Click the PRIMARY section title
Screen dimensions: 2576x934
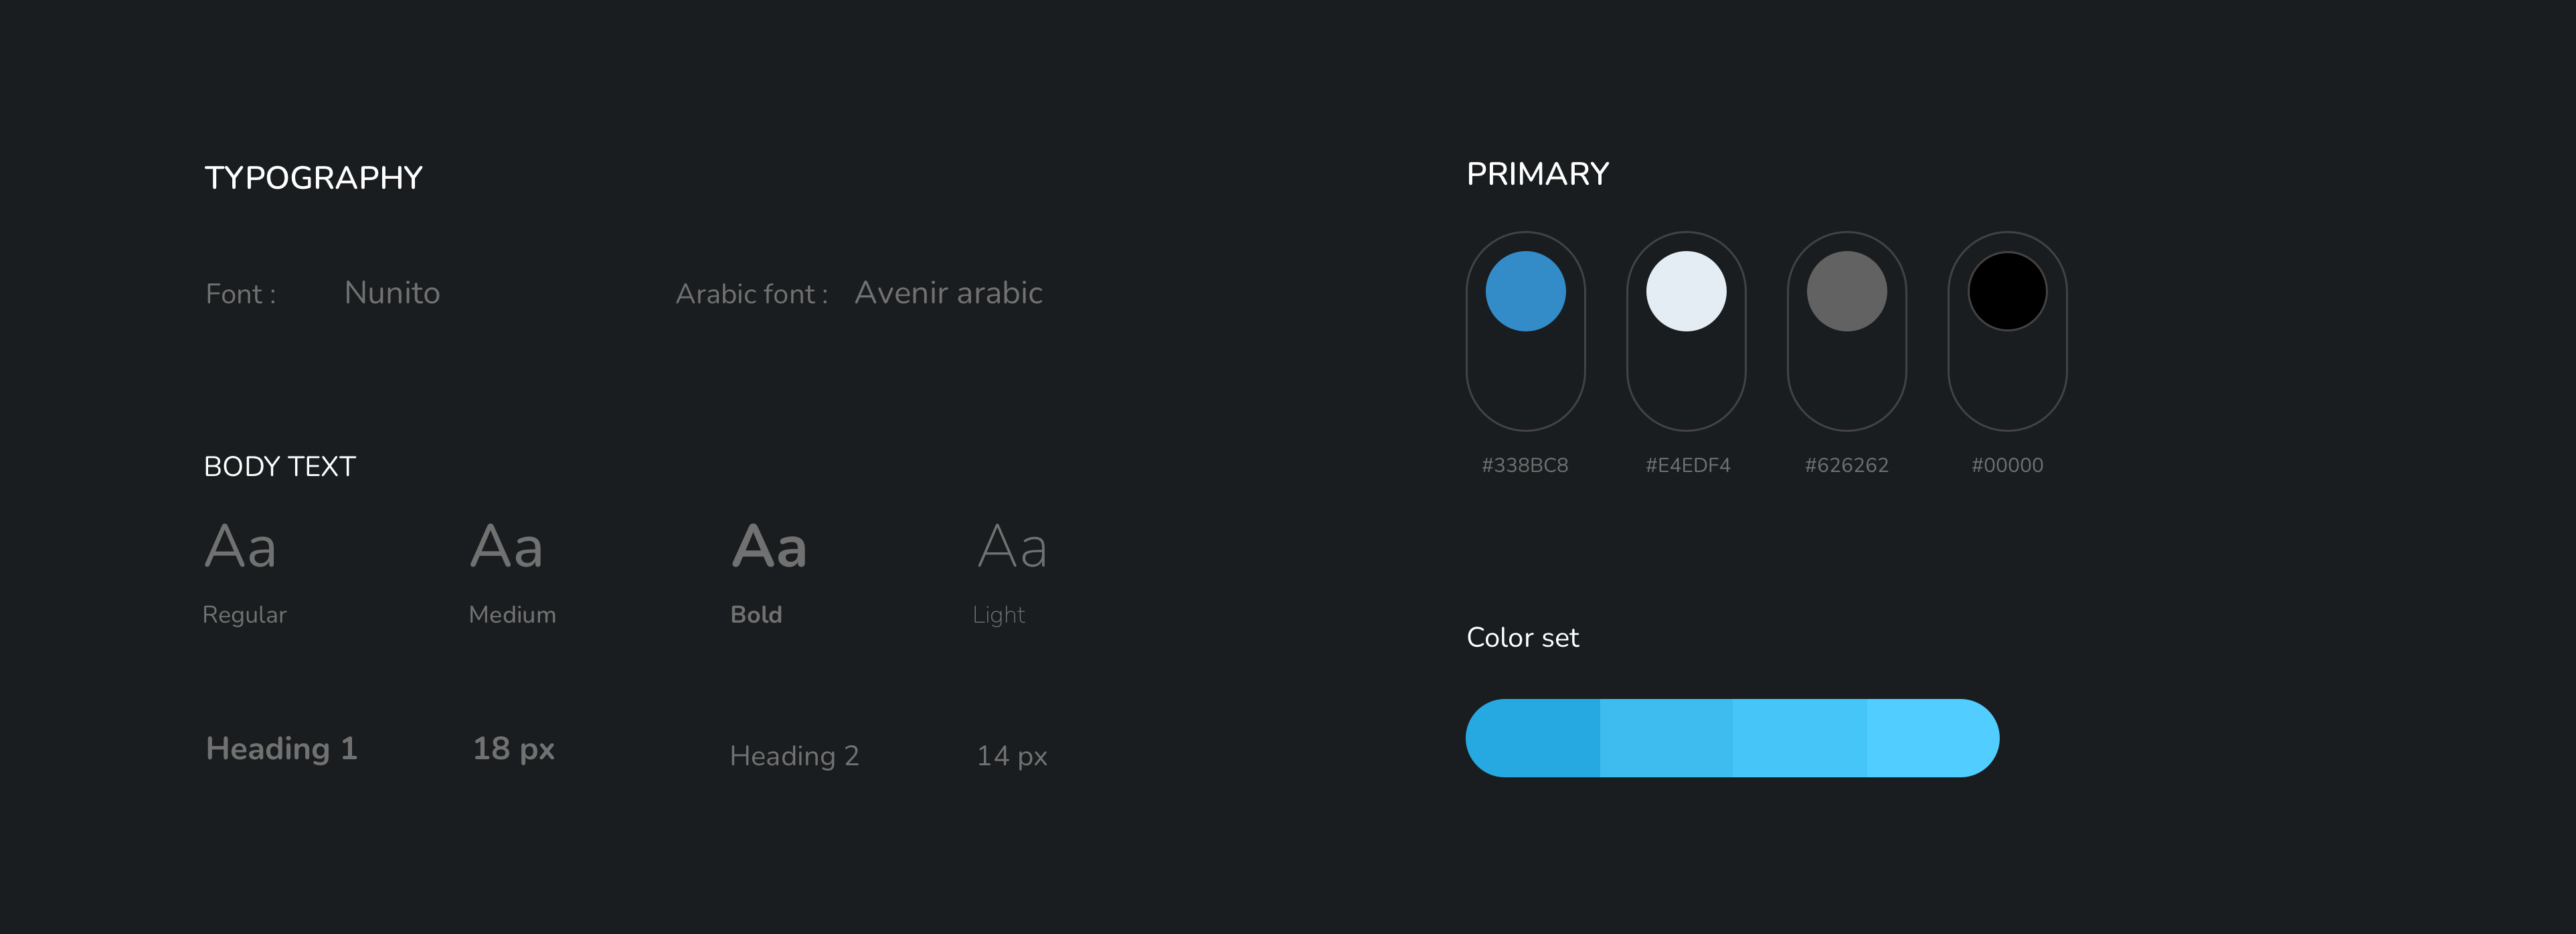[x=1538, y=174]
